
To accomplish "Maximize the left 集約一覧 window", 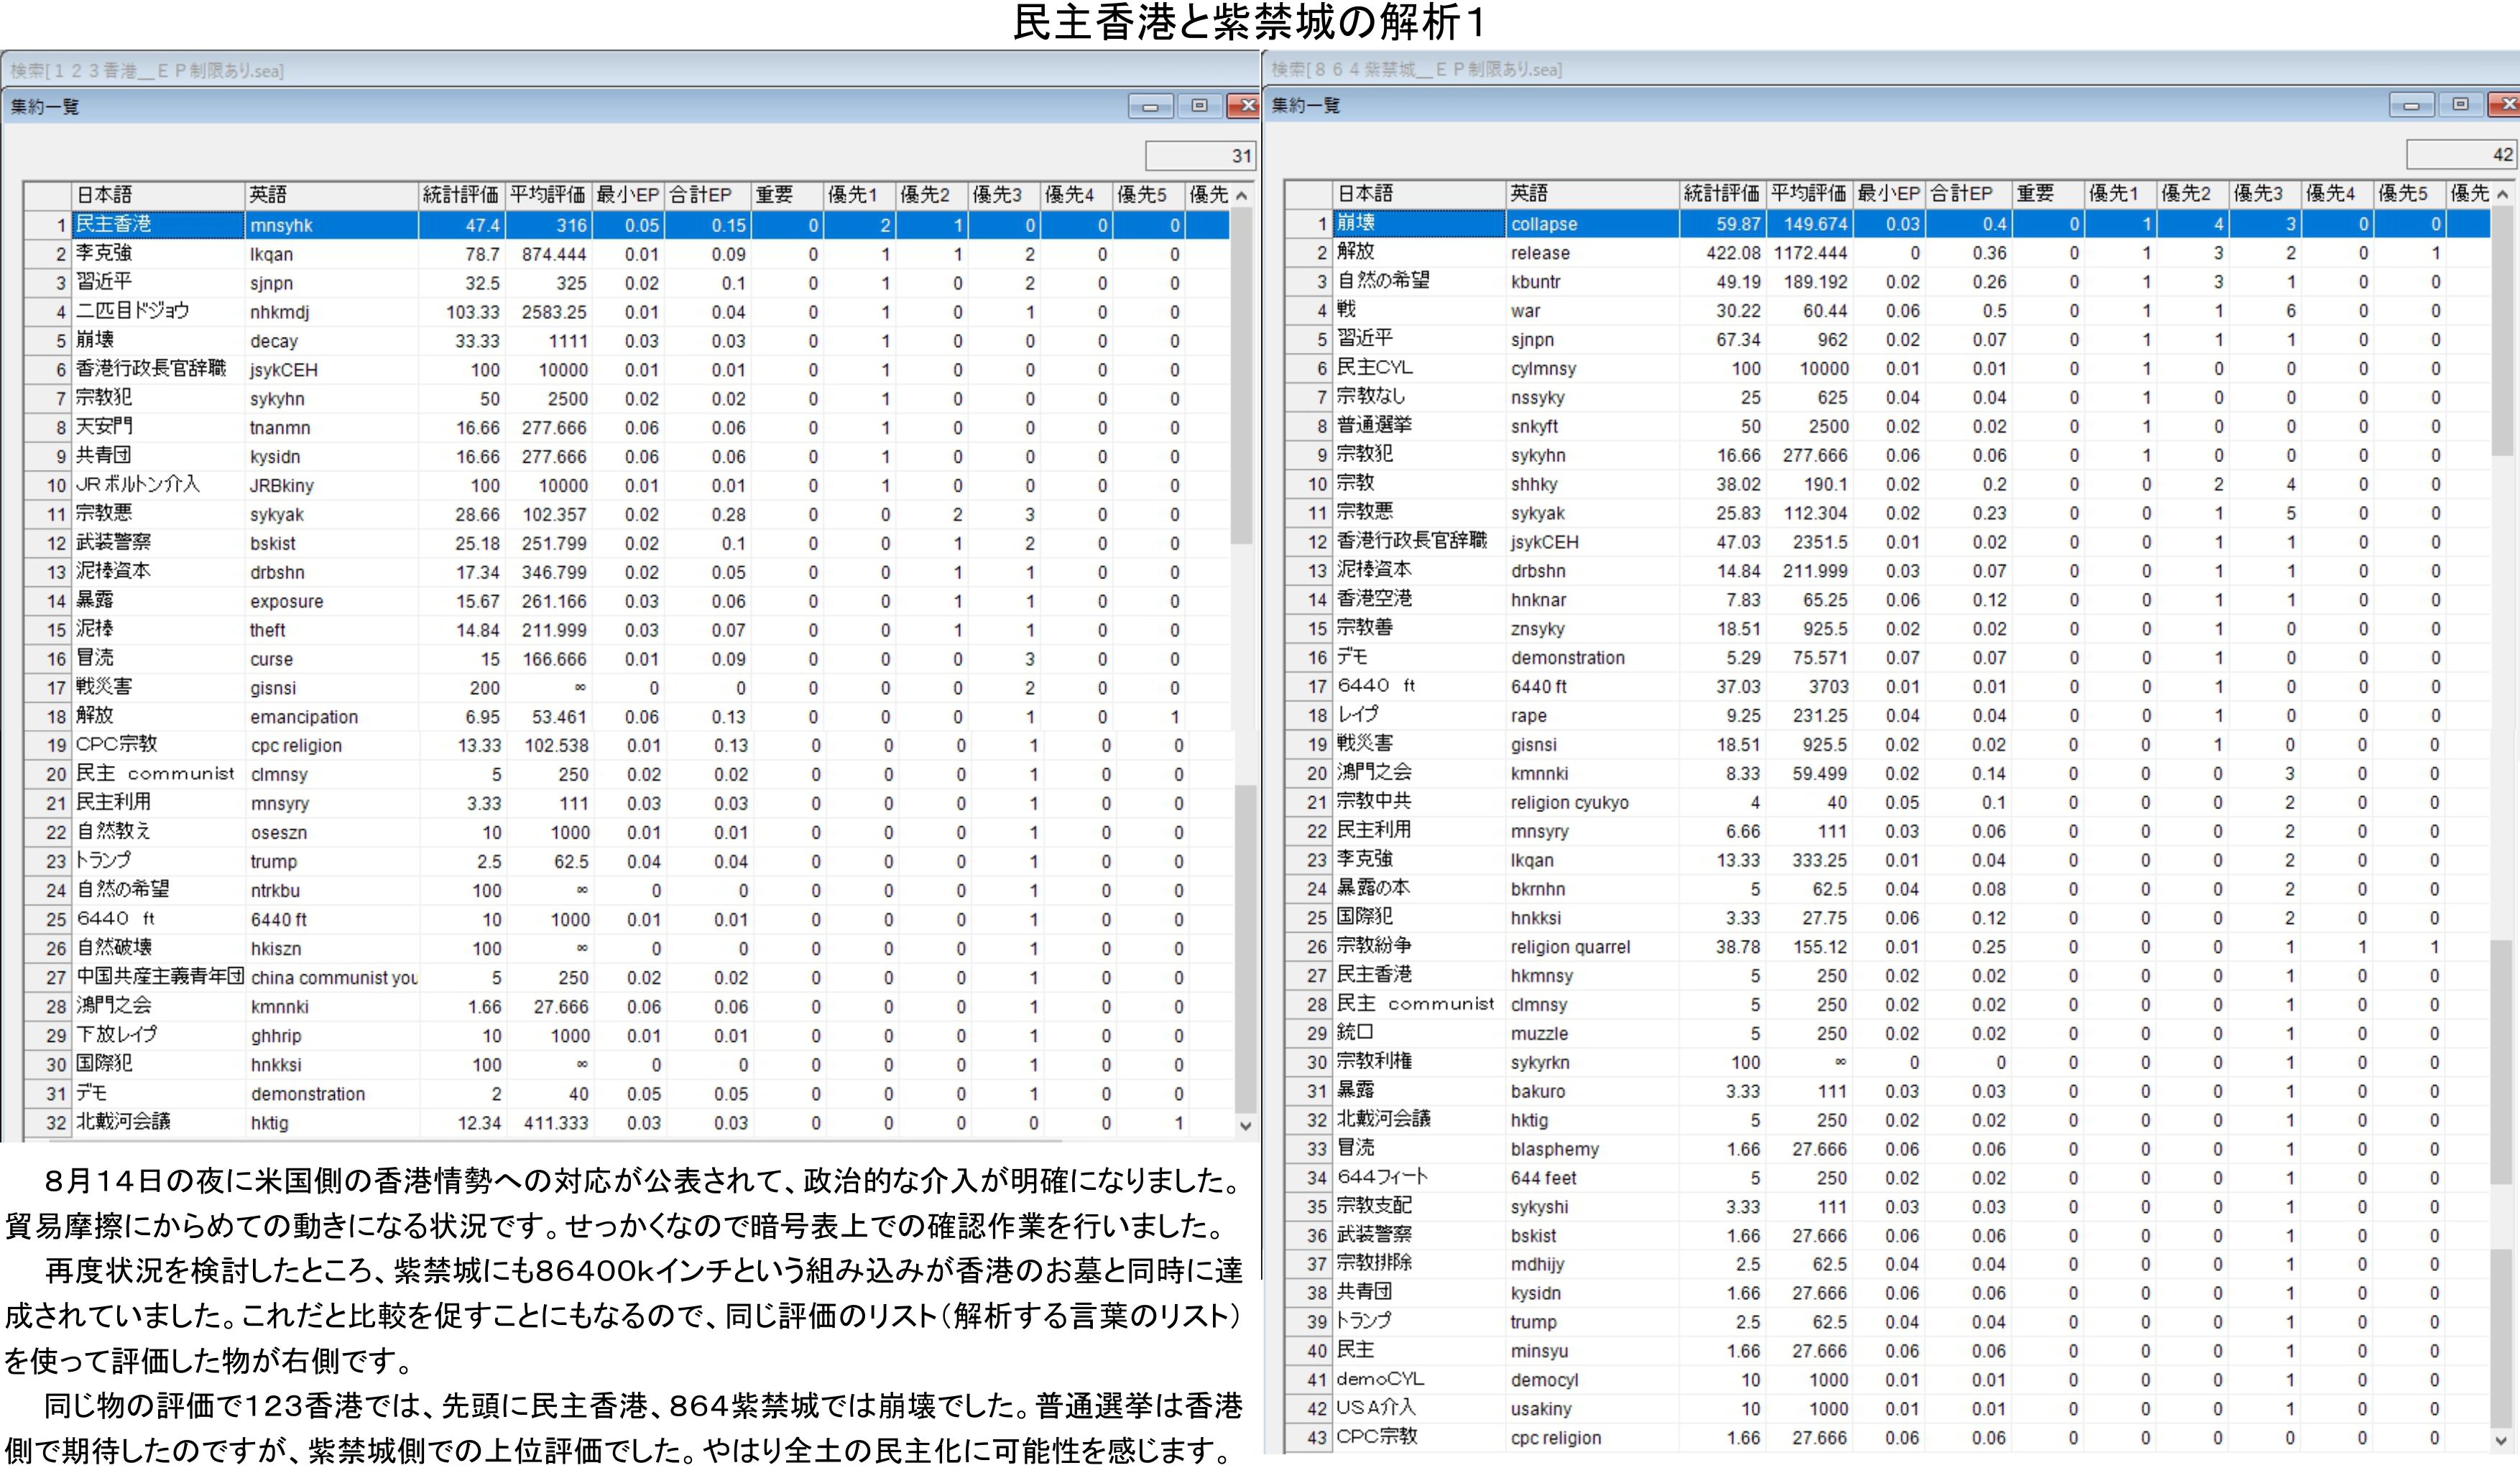I will (1199, 106).
